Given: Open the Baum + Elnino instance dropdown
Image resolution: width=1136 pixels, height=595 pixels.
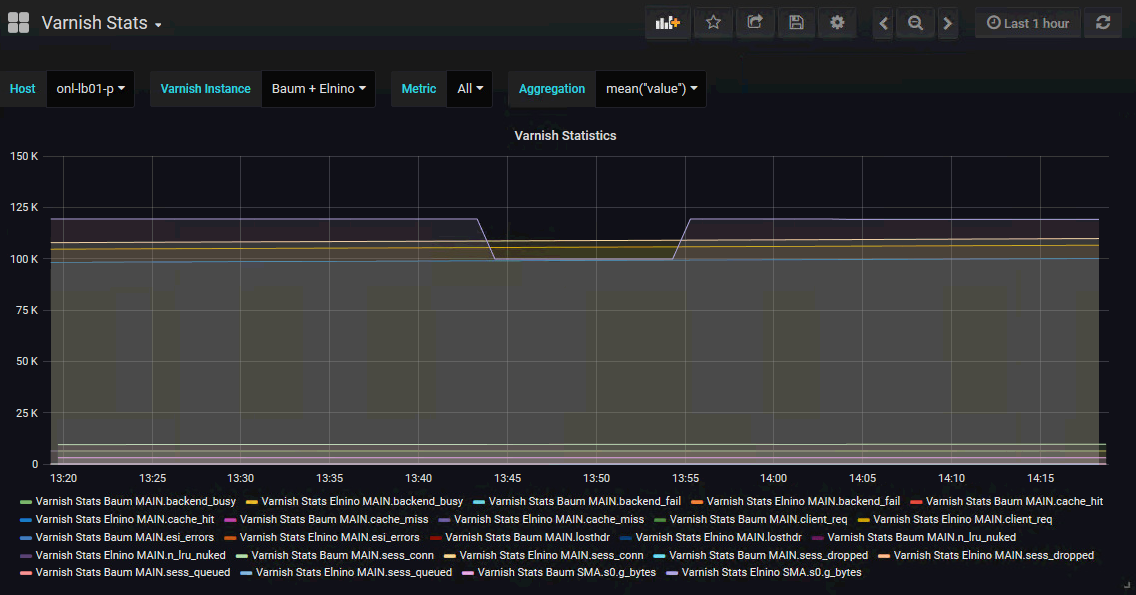Looking at the screenshot, I should click(x=318, y=88).
